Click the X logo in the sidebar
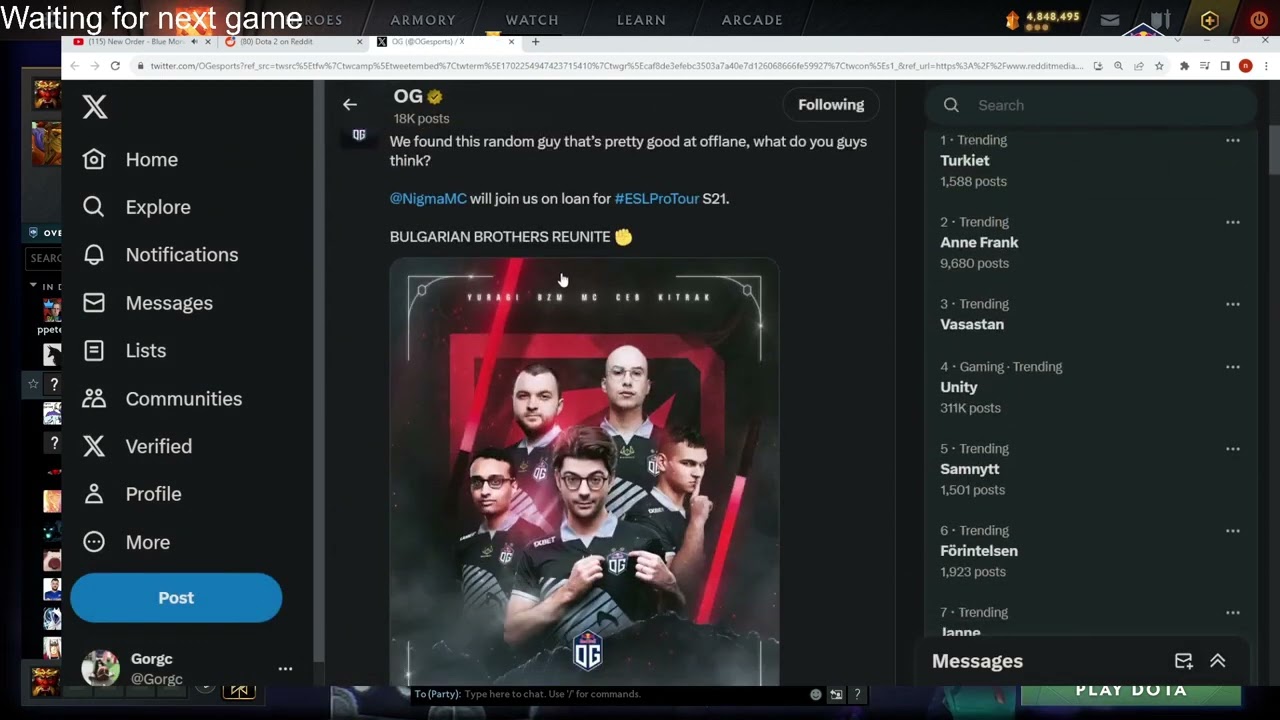 click(95, 107)
